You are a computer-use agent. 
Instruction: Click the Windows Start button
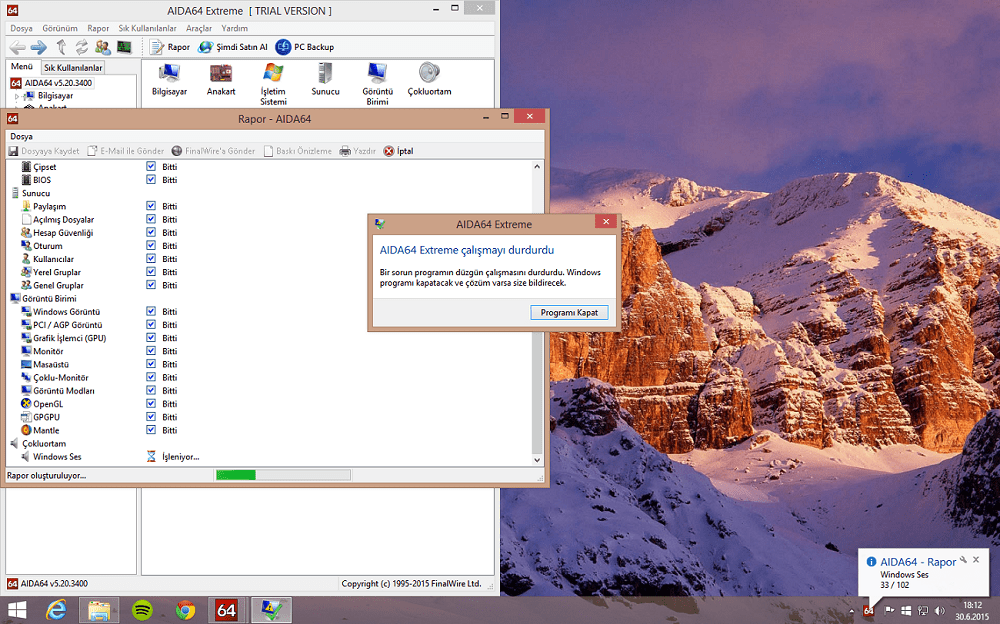(x=17, y=611)
